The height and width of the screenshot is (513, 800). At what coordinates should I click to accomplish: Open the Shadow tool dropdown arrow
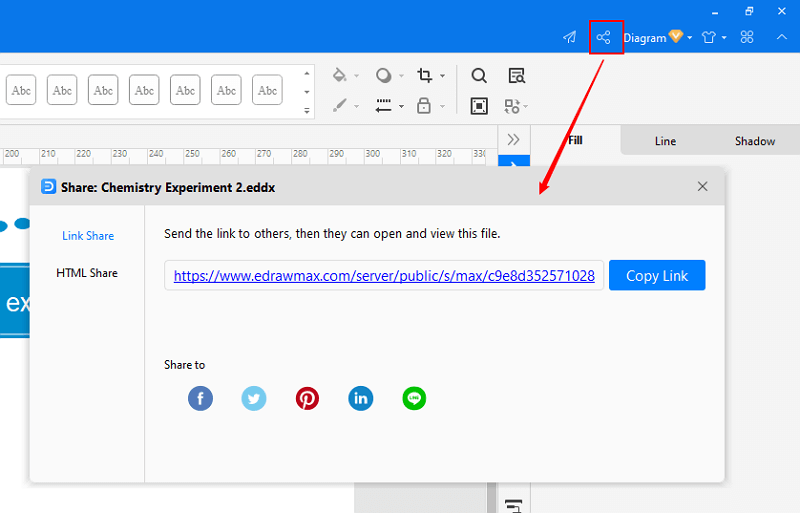point(401,76)
